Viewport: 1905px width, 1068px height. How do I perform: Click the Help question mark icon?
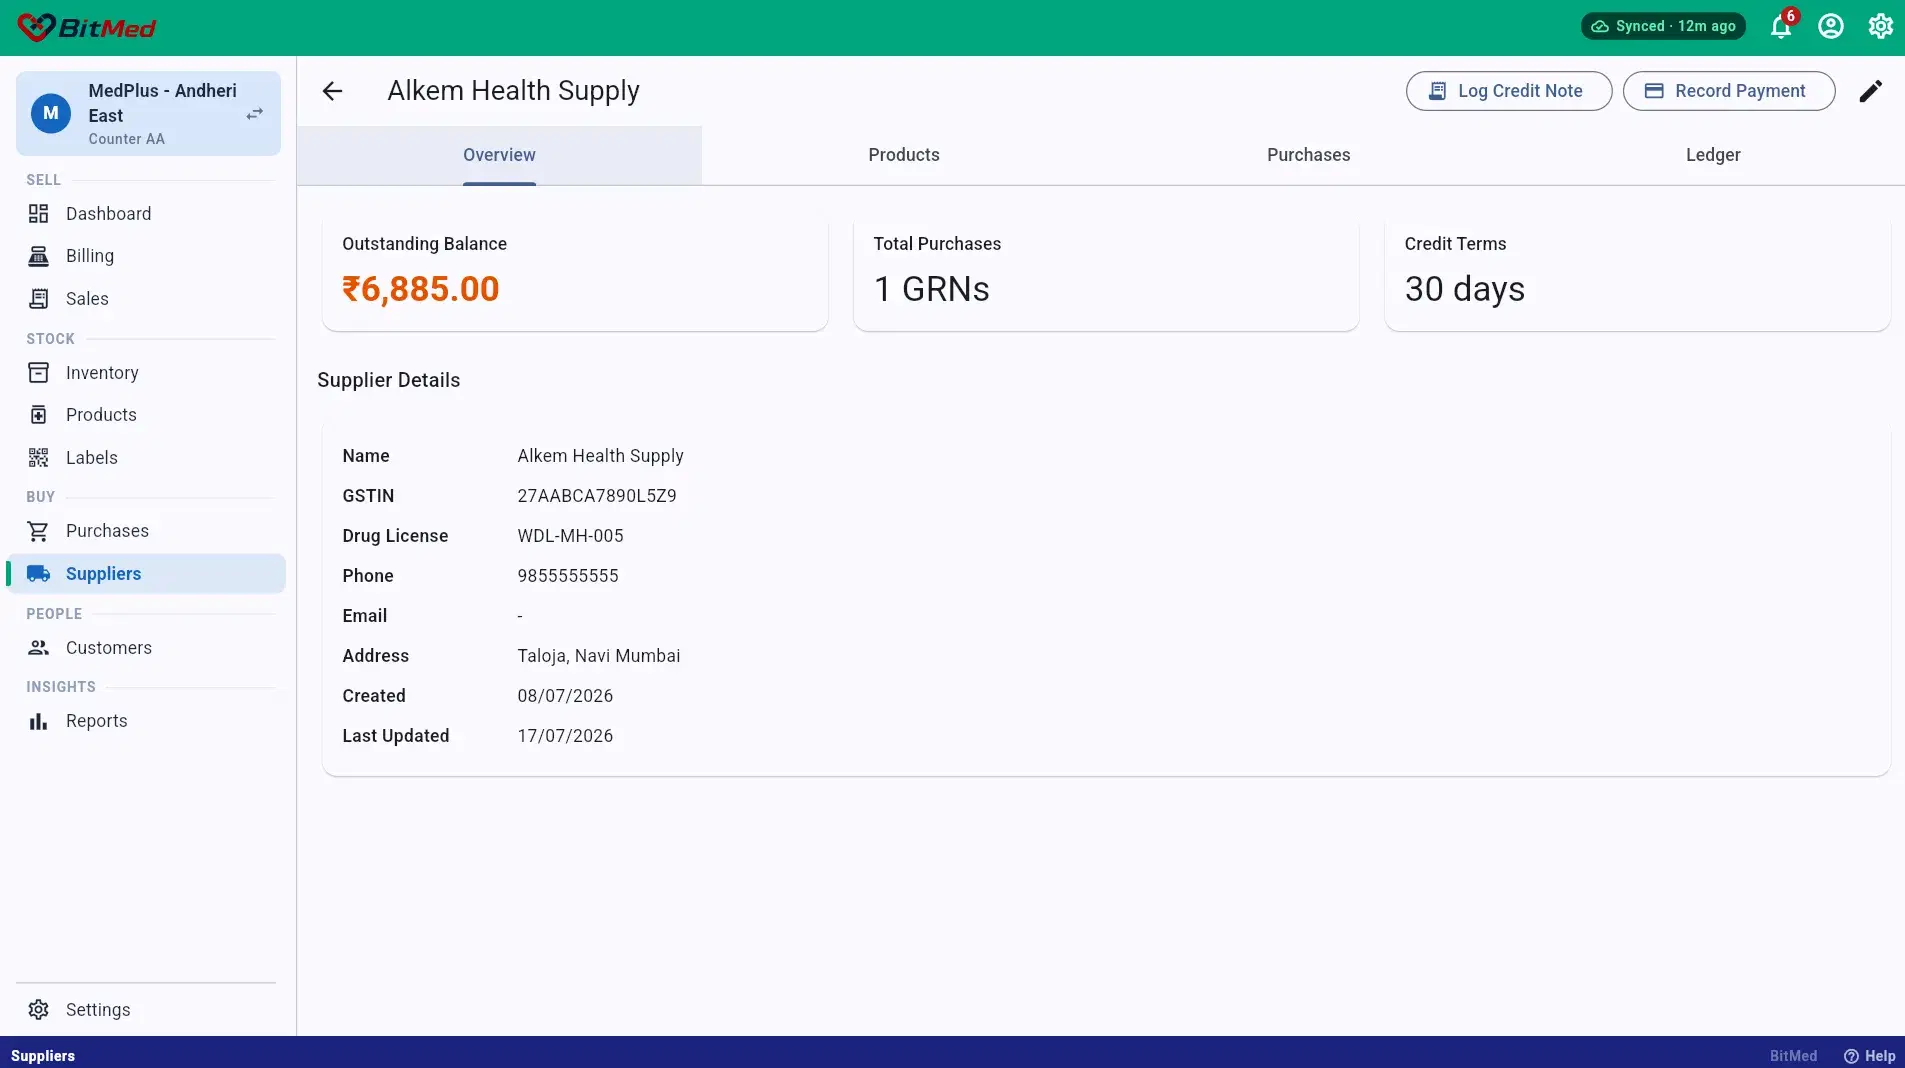[1851, 1056]
